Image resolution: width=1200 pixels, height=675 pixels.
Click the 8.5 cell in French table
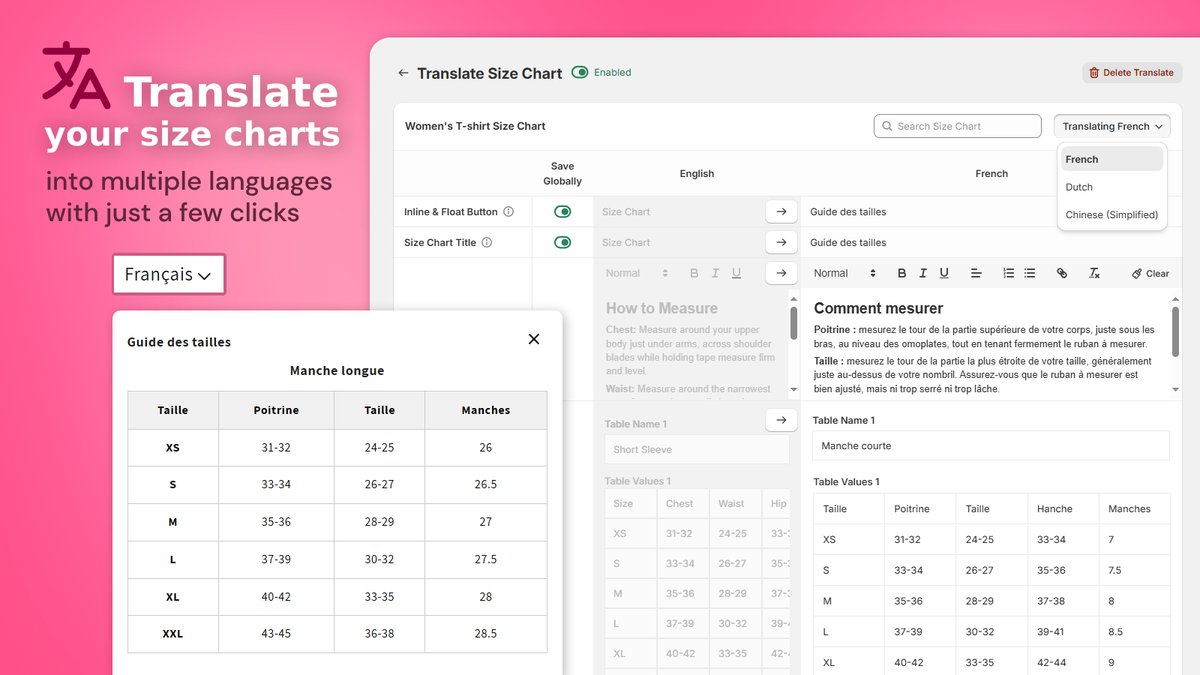pyautogui.click(x=1134, y=632)
